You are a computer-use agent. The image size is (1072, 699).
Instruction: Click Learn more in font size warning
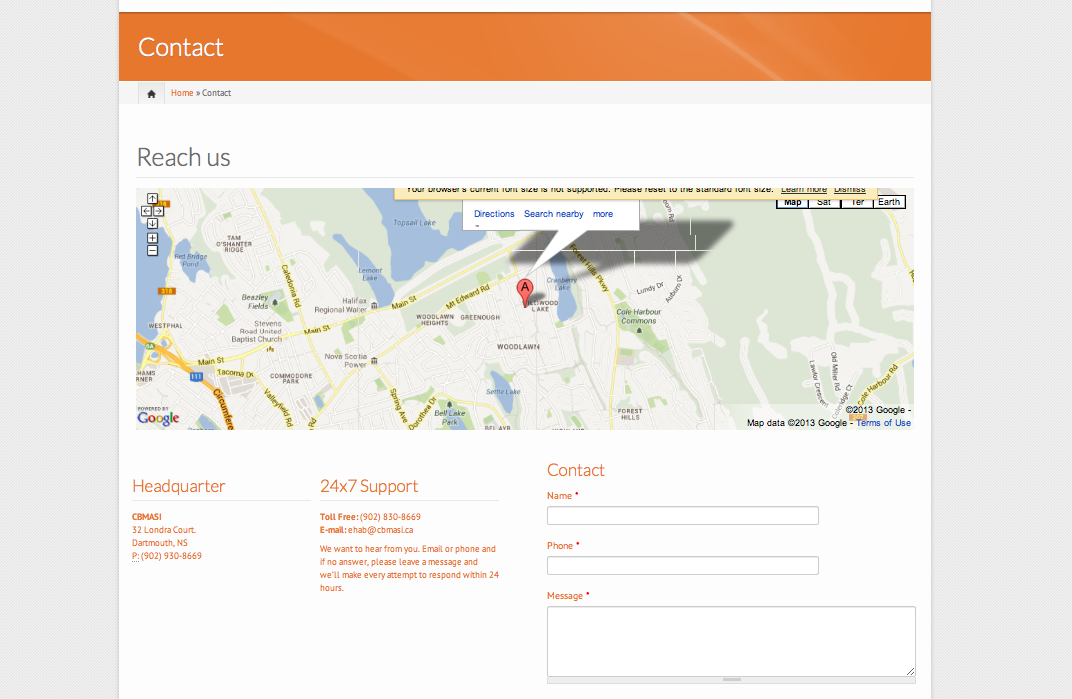tap(804, 189)
